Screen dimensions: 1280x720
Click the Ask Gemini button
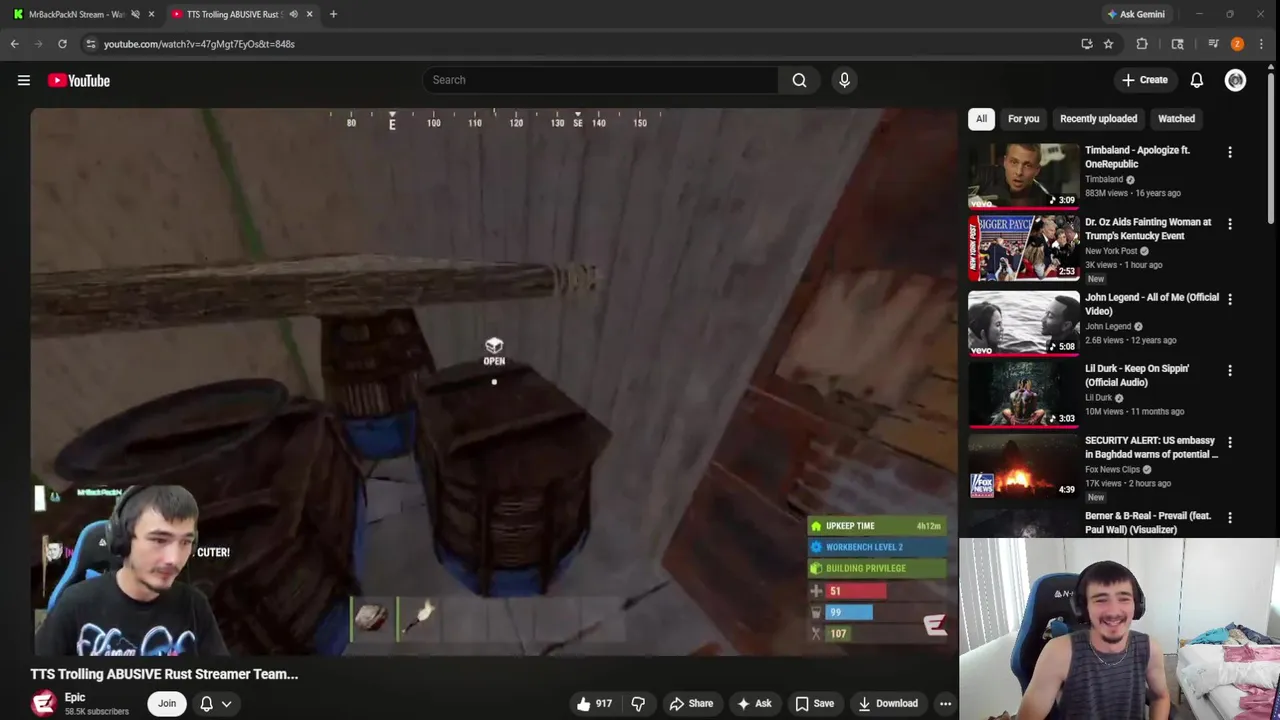tap(1136, 14)
